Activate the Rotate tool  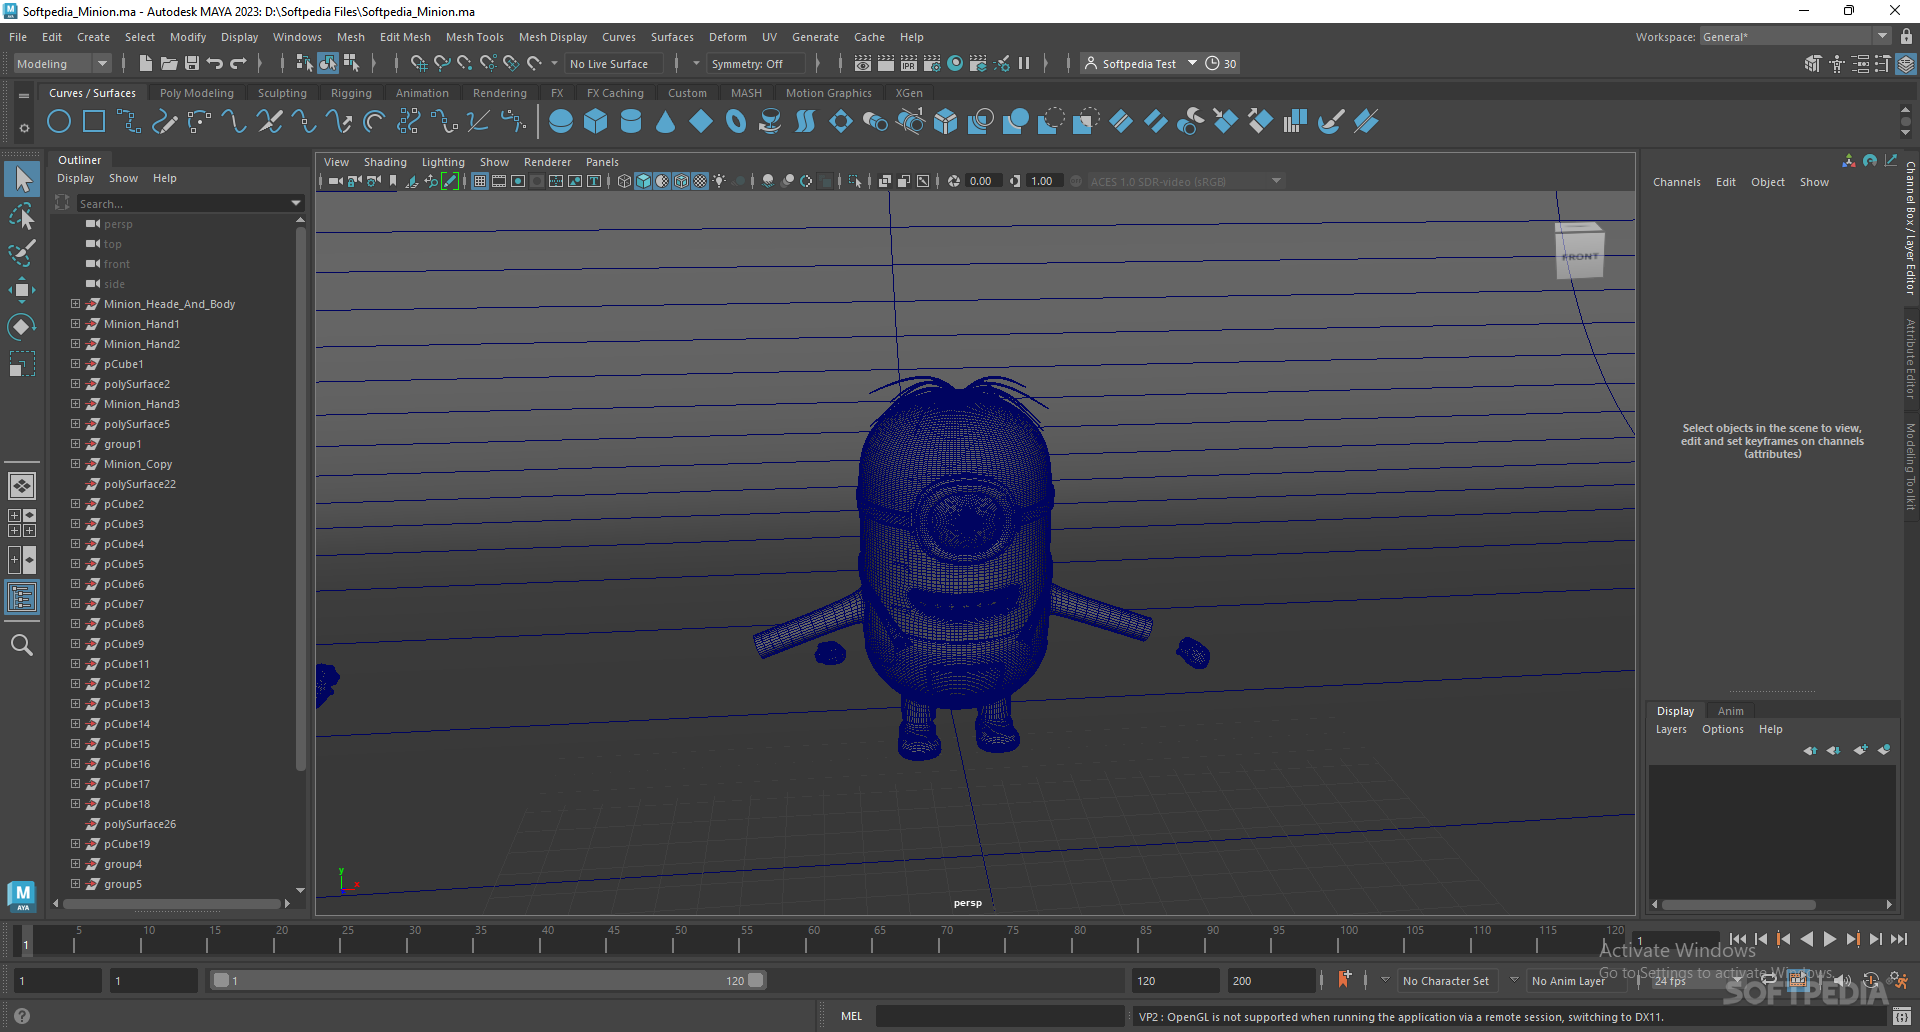pyautogui.click(x=22, y=327)
